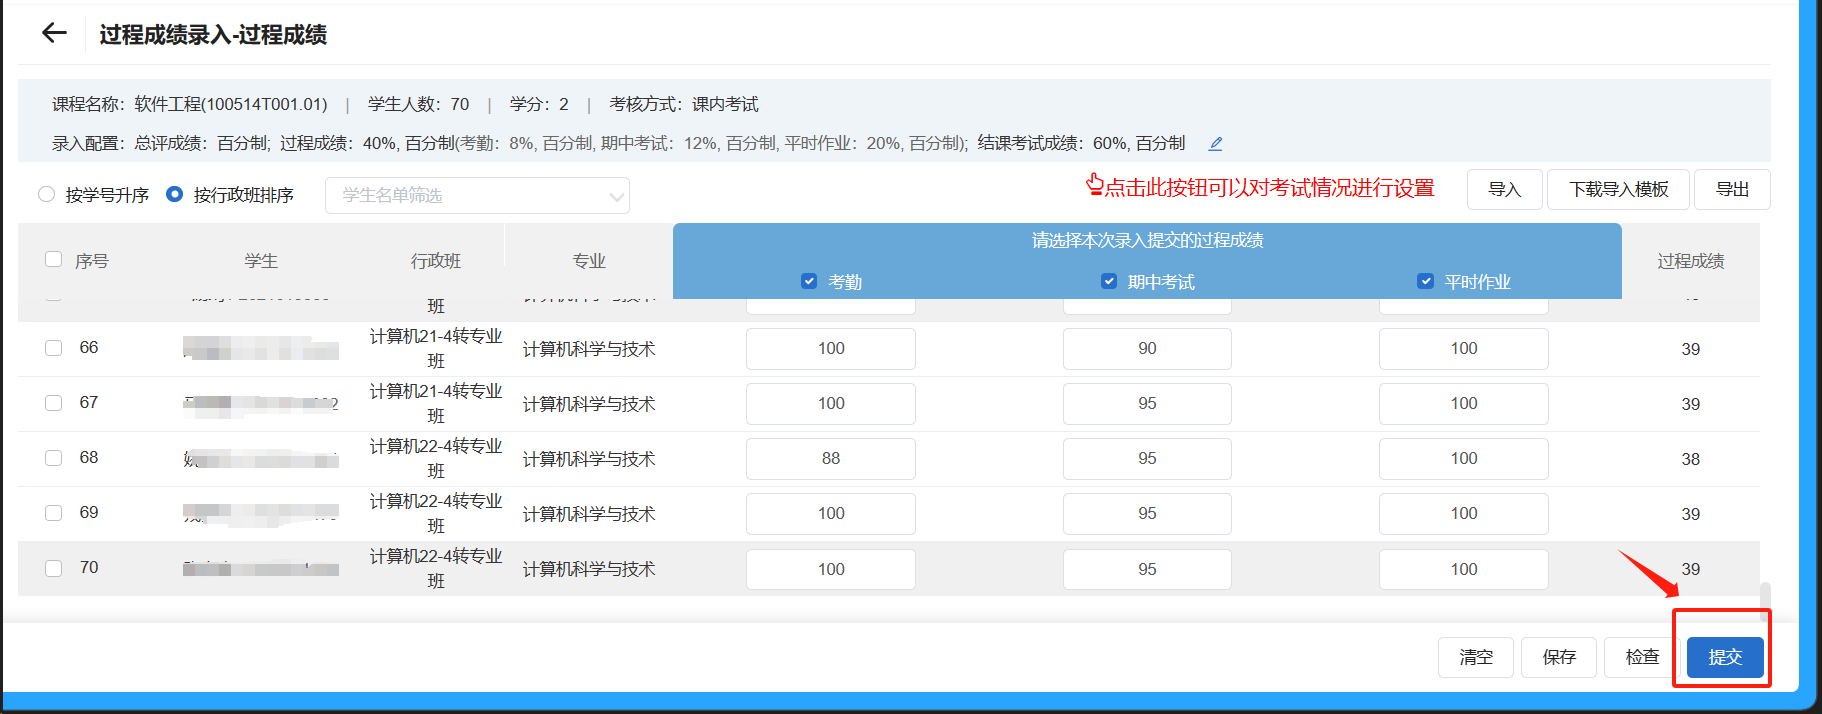Click the 导入 button
The width and height of the screenshot is (1822, 714).
pyautogui.click(x=1503, y=189)
